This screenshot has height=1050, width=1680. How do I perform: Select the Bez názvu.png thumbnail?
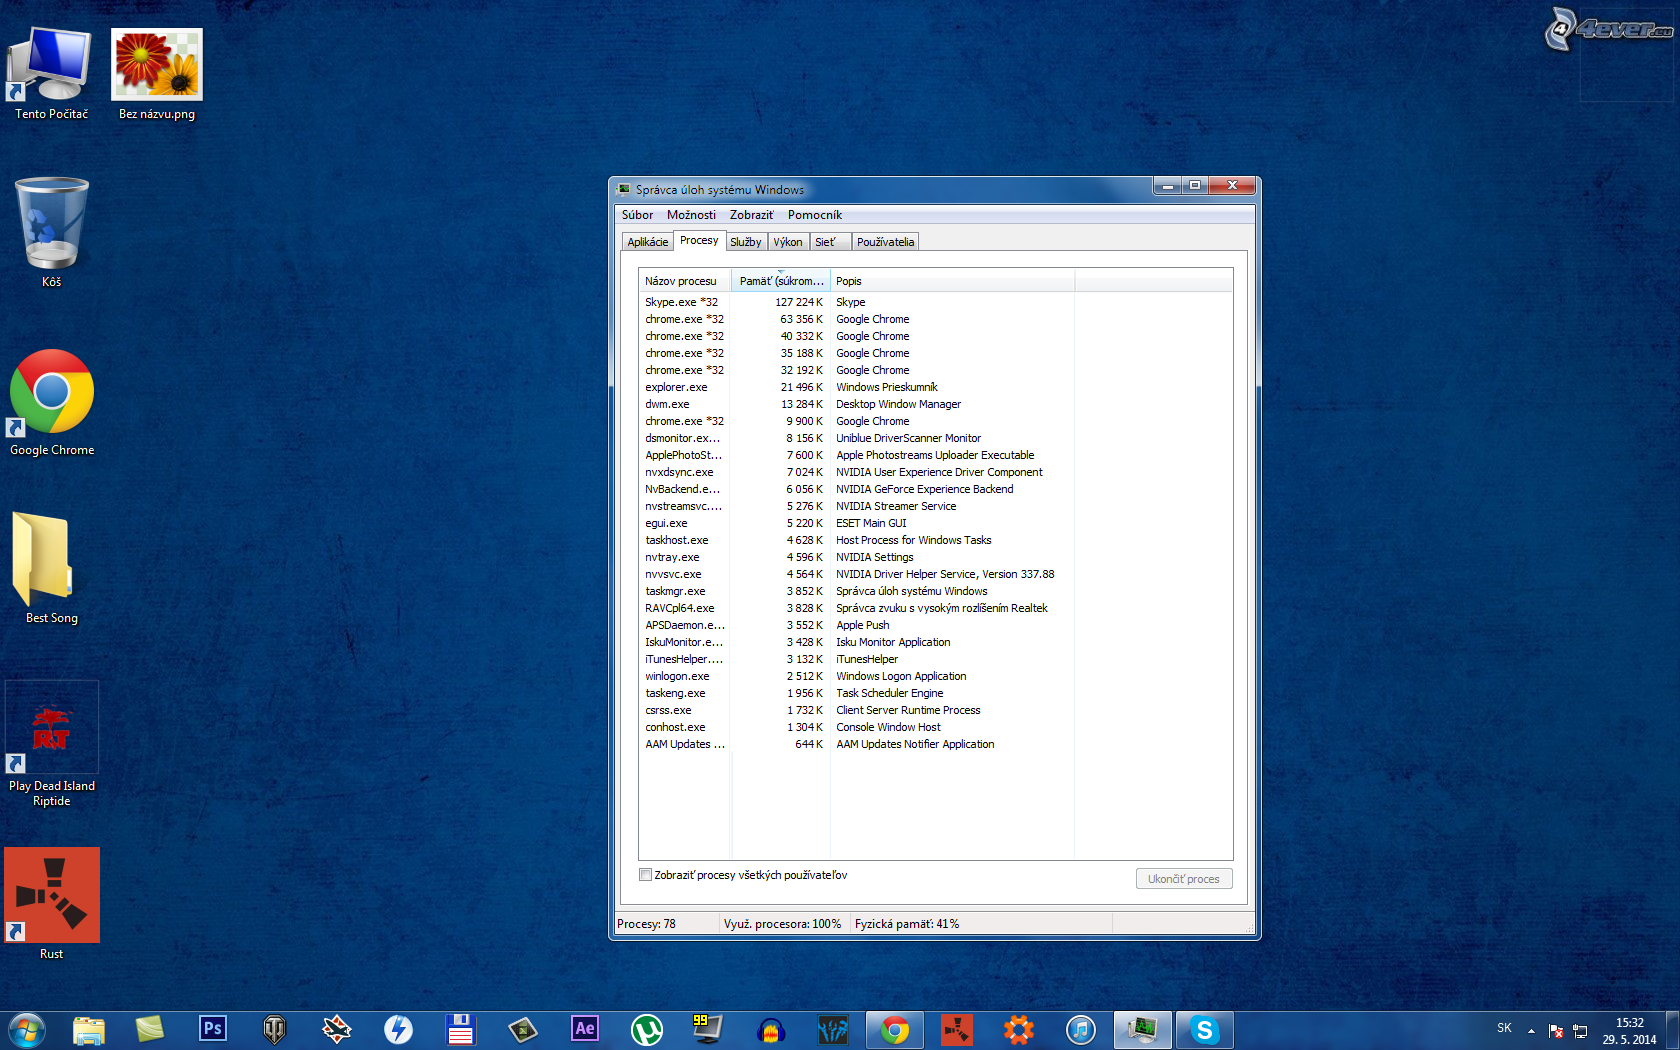157,65
